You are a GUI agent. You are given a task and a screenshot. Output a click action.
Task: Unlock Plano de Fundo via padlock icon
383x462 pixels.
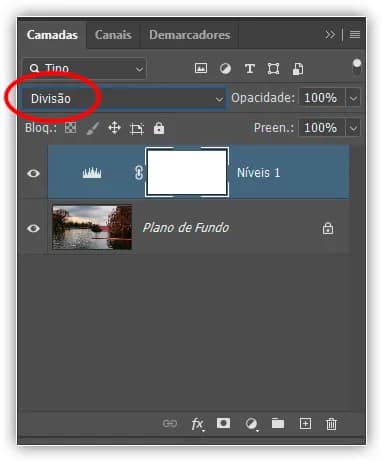point(328,228)
